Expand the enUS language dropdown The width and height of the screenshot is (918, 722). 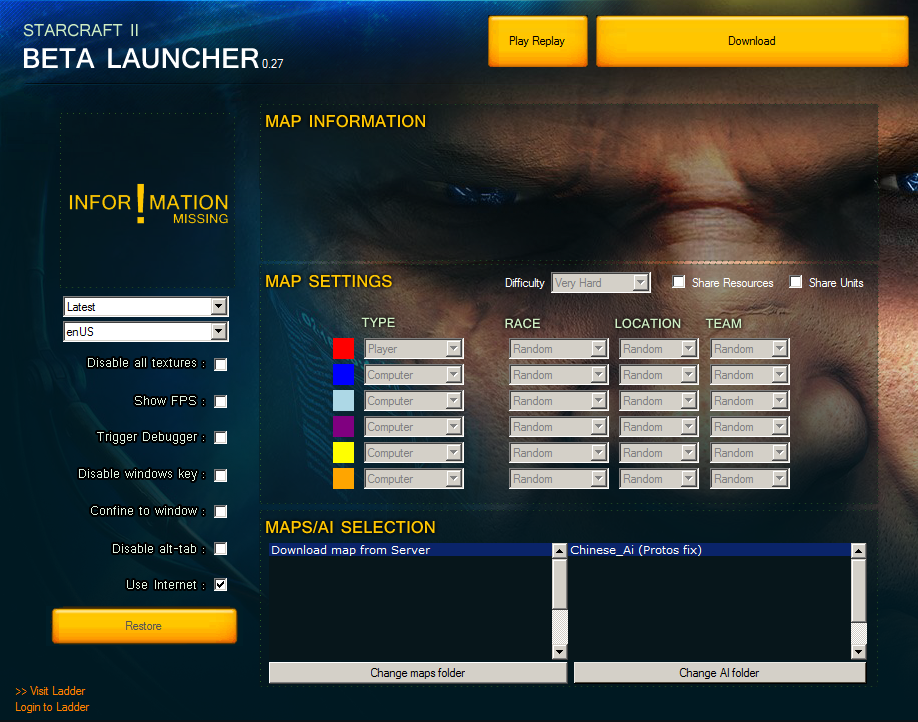point(146,331)
